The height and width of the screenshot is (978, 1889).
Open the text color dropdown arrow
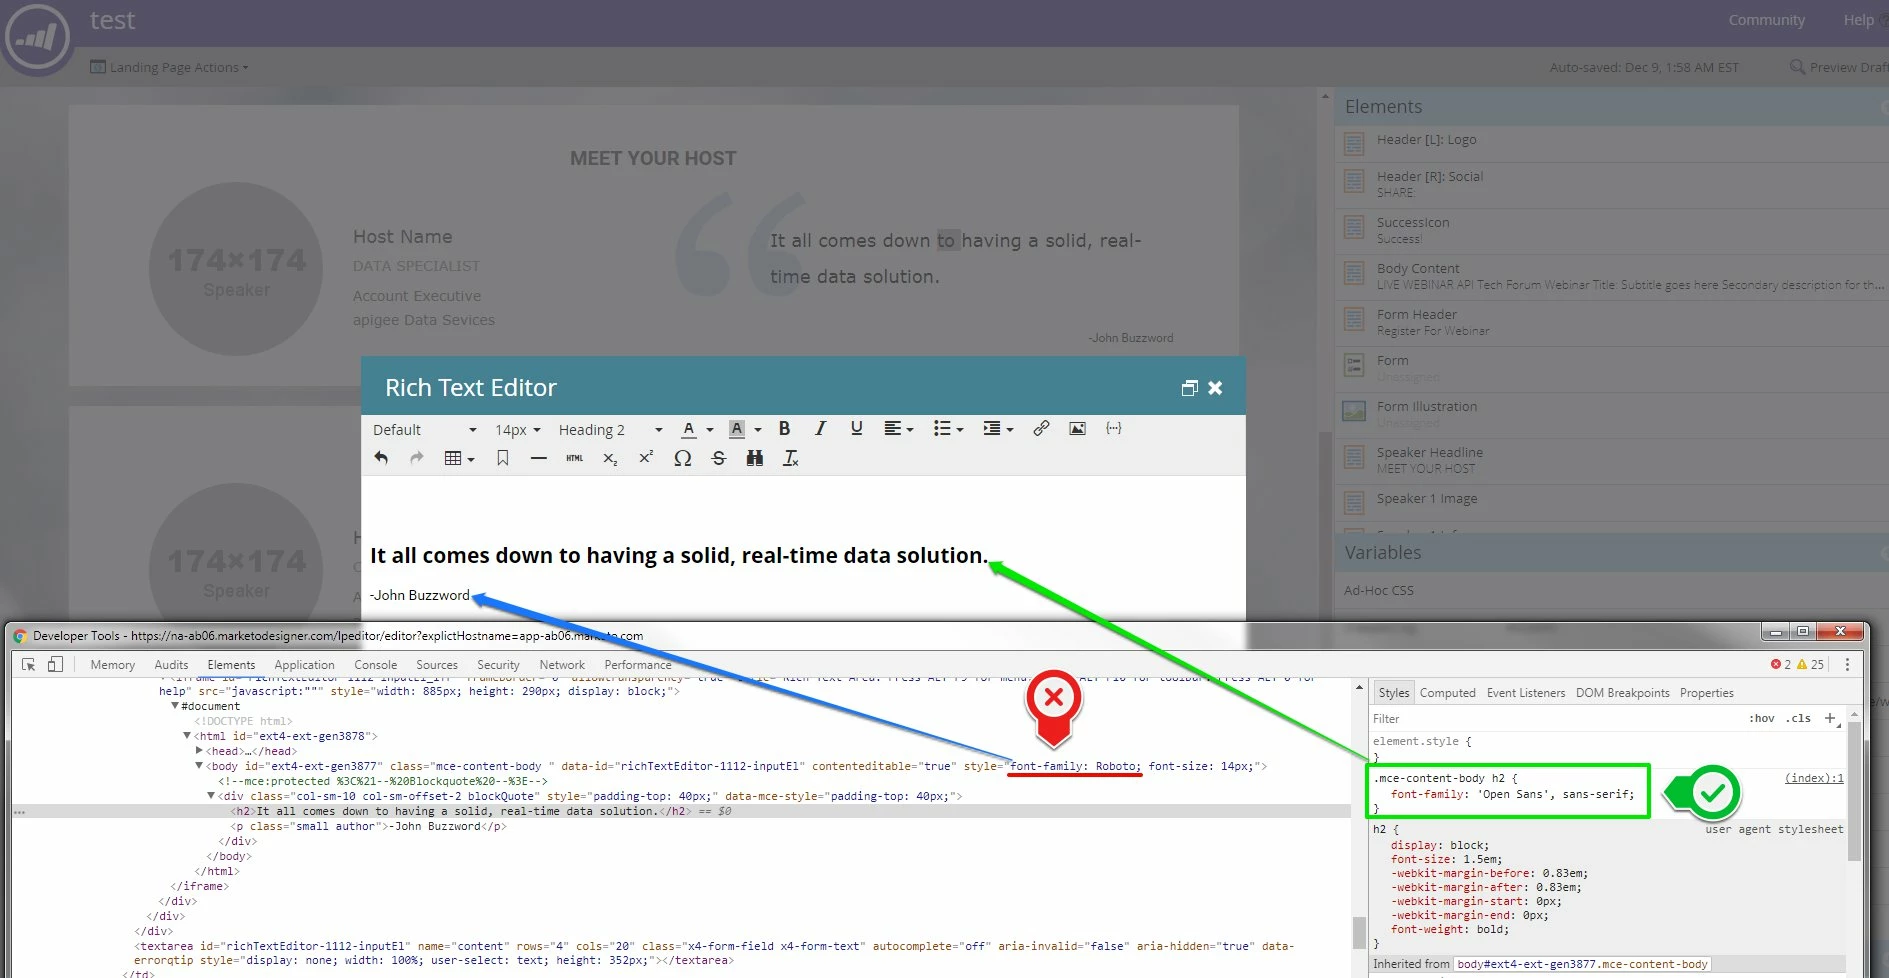point(710,430)
